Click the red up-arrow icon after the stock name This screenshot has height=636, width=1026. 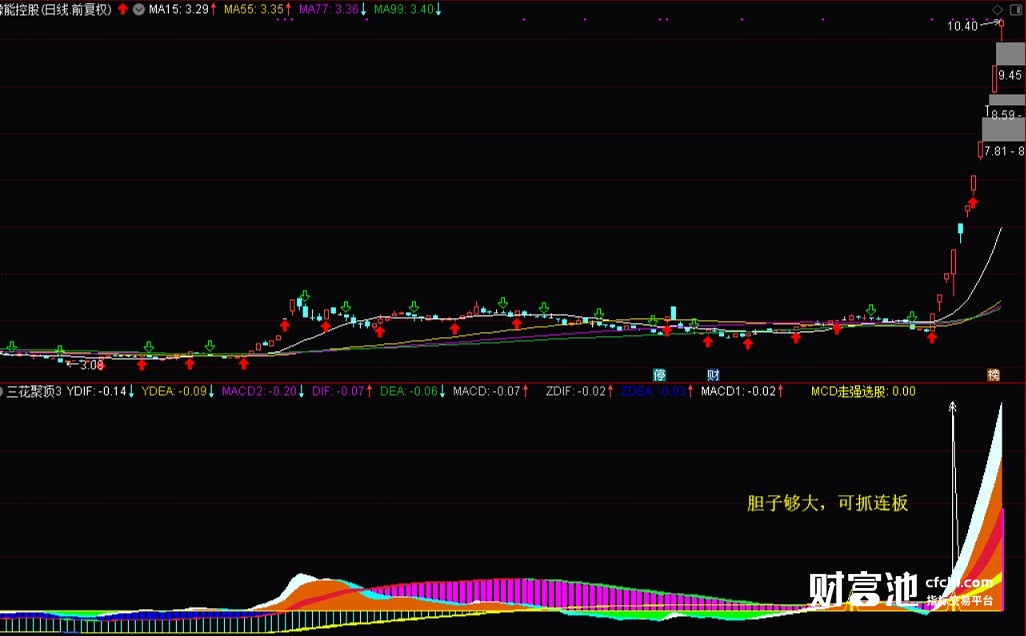tap(123, 9)
